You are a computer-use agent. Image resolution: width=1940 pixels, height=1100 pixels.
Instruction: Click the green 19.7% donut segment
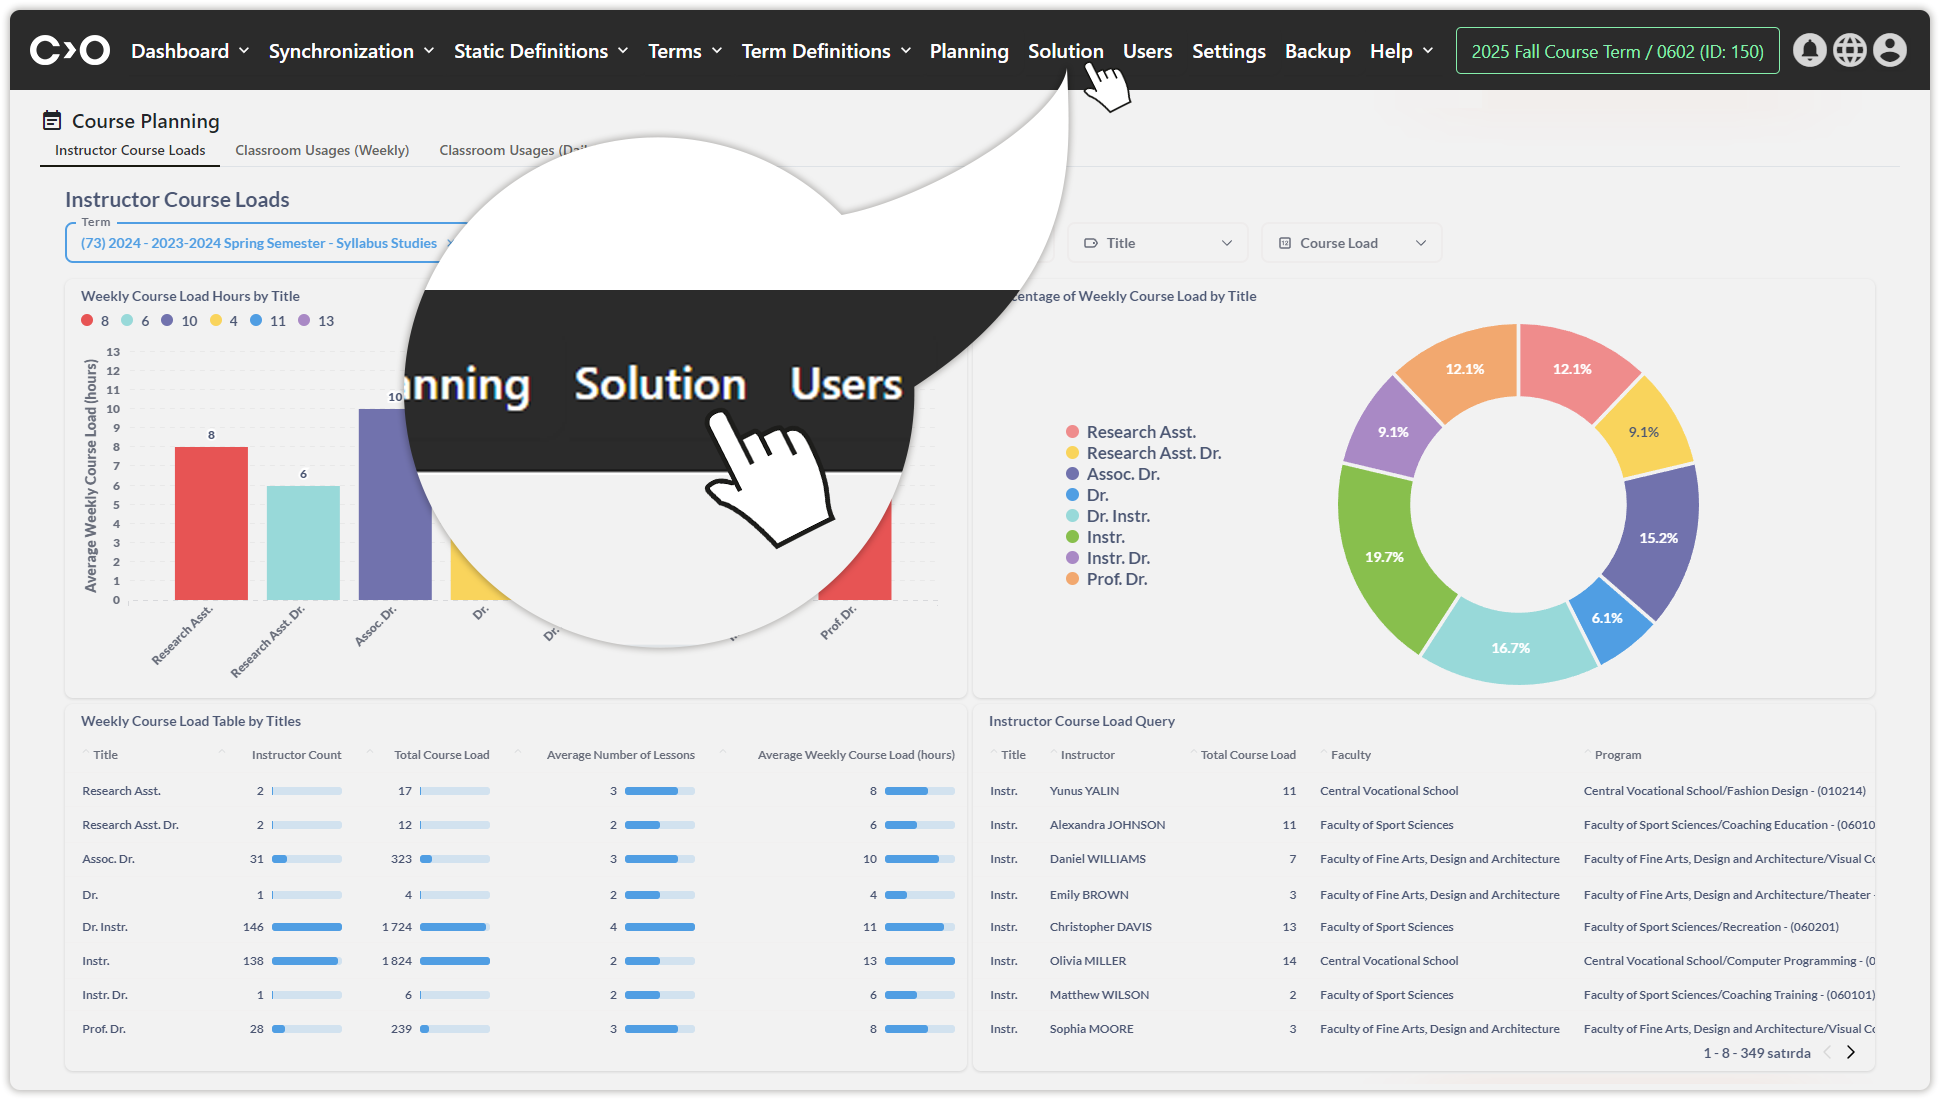[x=1383, y=557]
